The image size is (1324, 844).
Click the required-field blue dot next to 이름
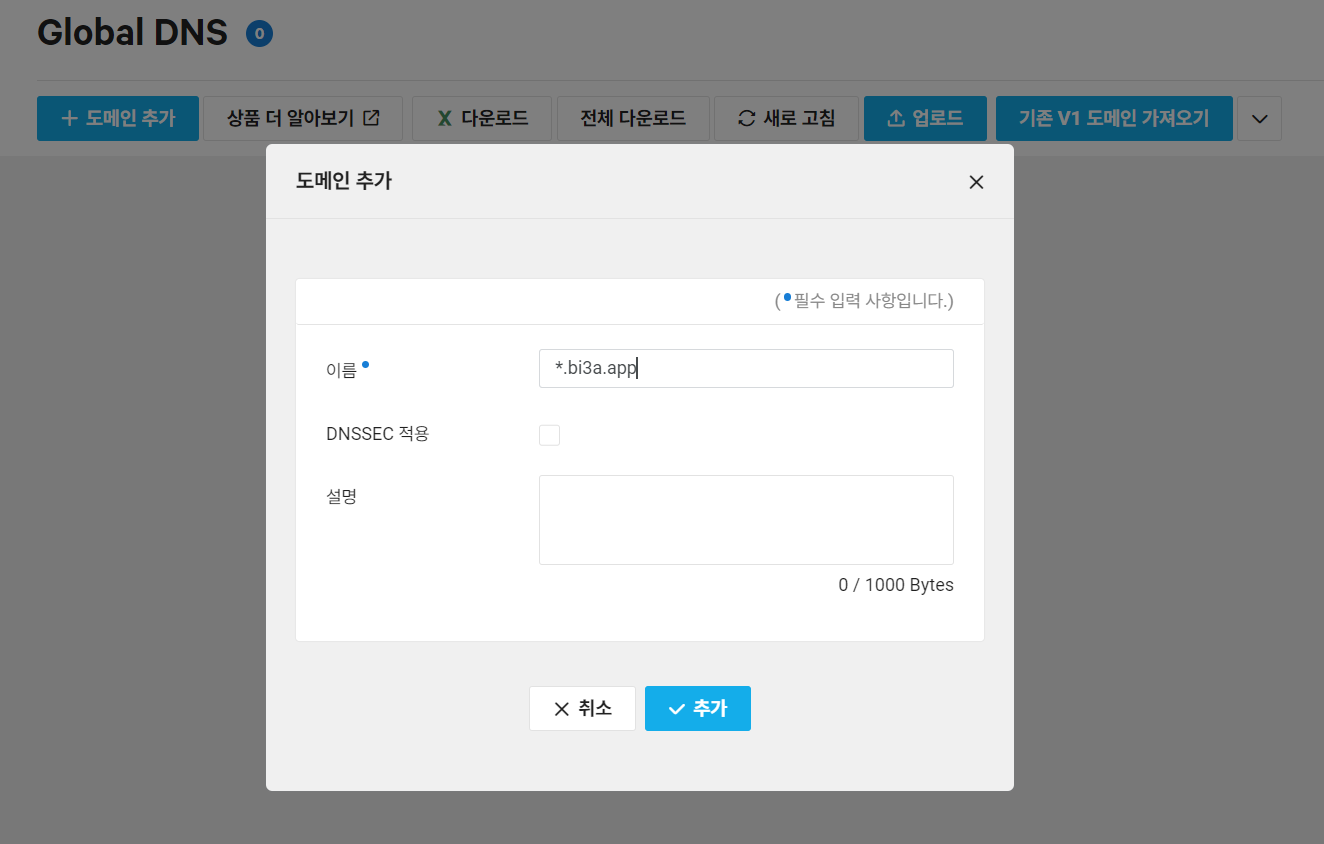(x=364, y=363)
